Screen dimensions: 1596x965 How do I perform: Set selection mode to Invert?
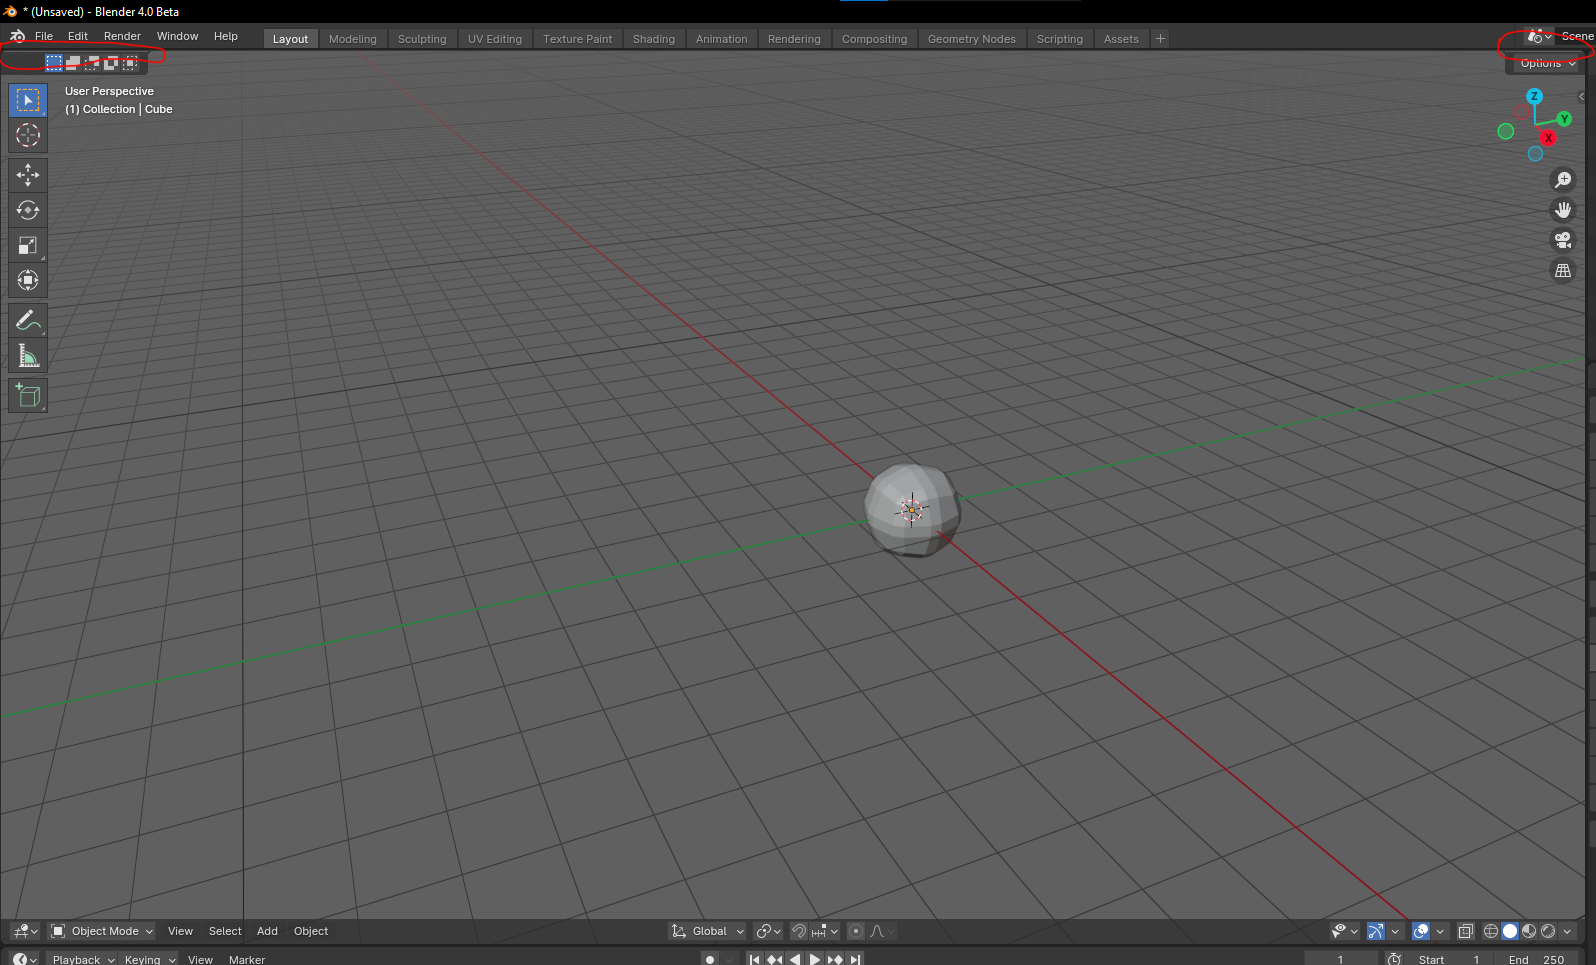(111, 62)
